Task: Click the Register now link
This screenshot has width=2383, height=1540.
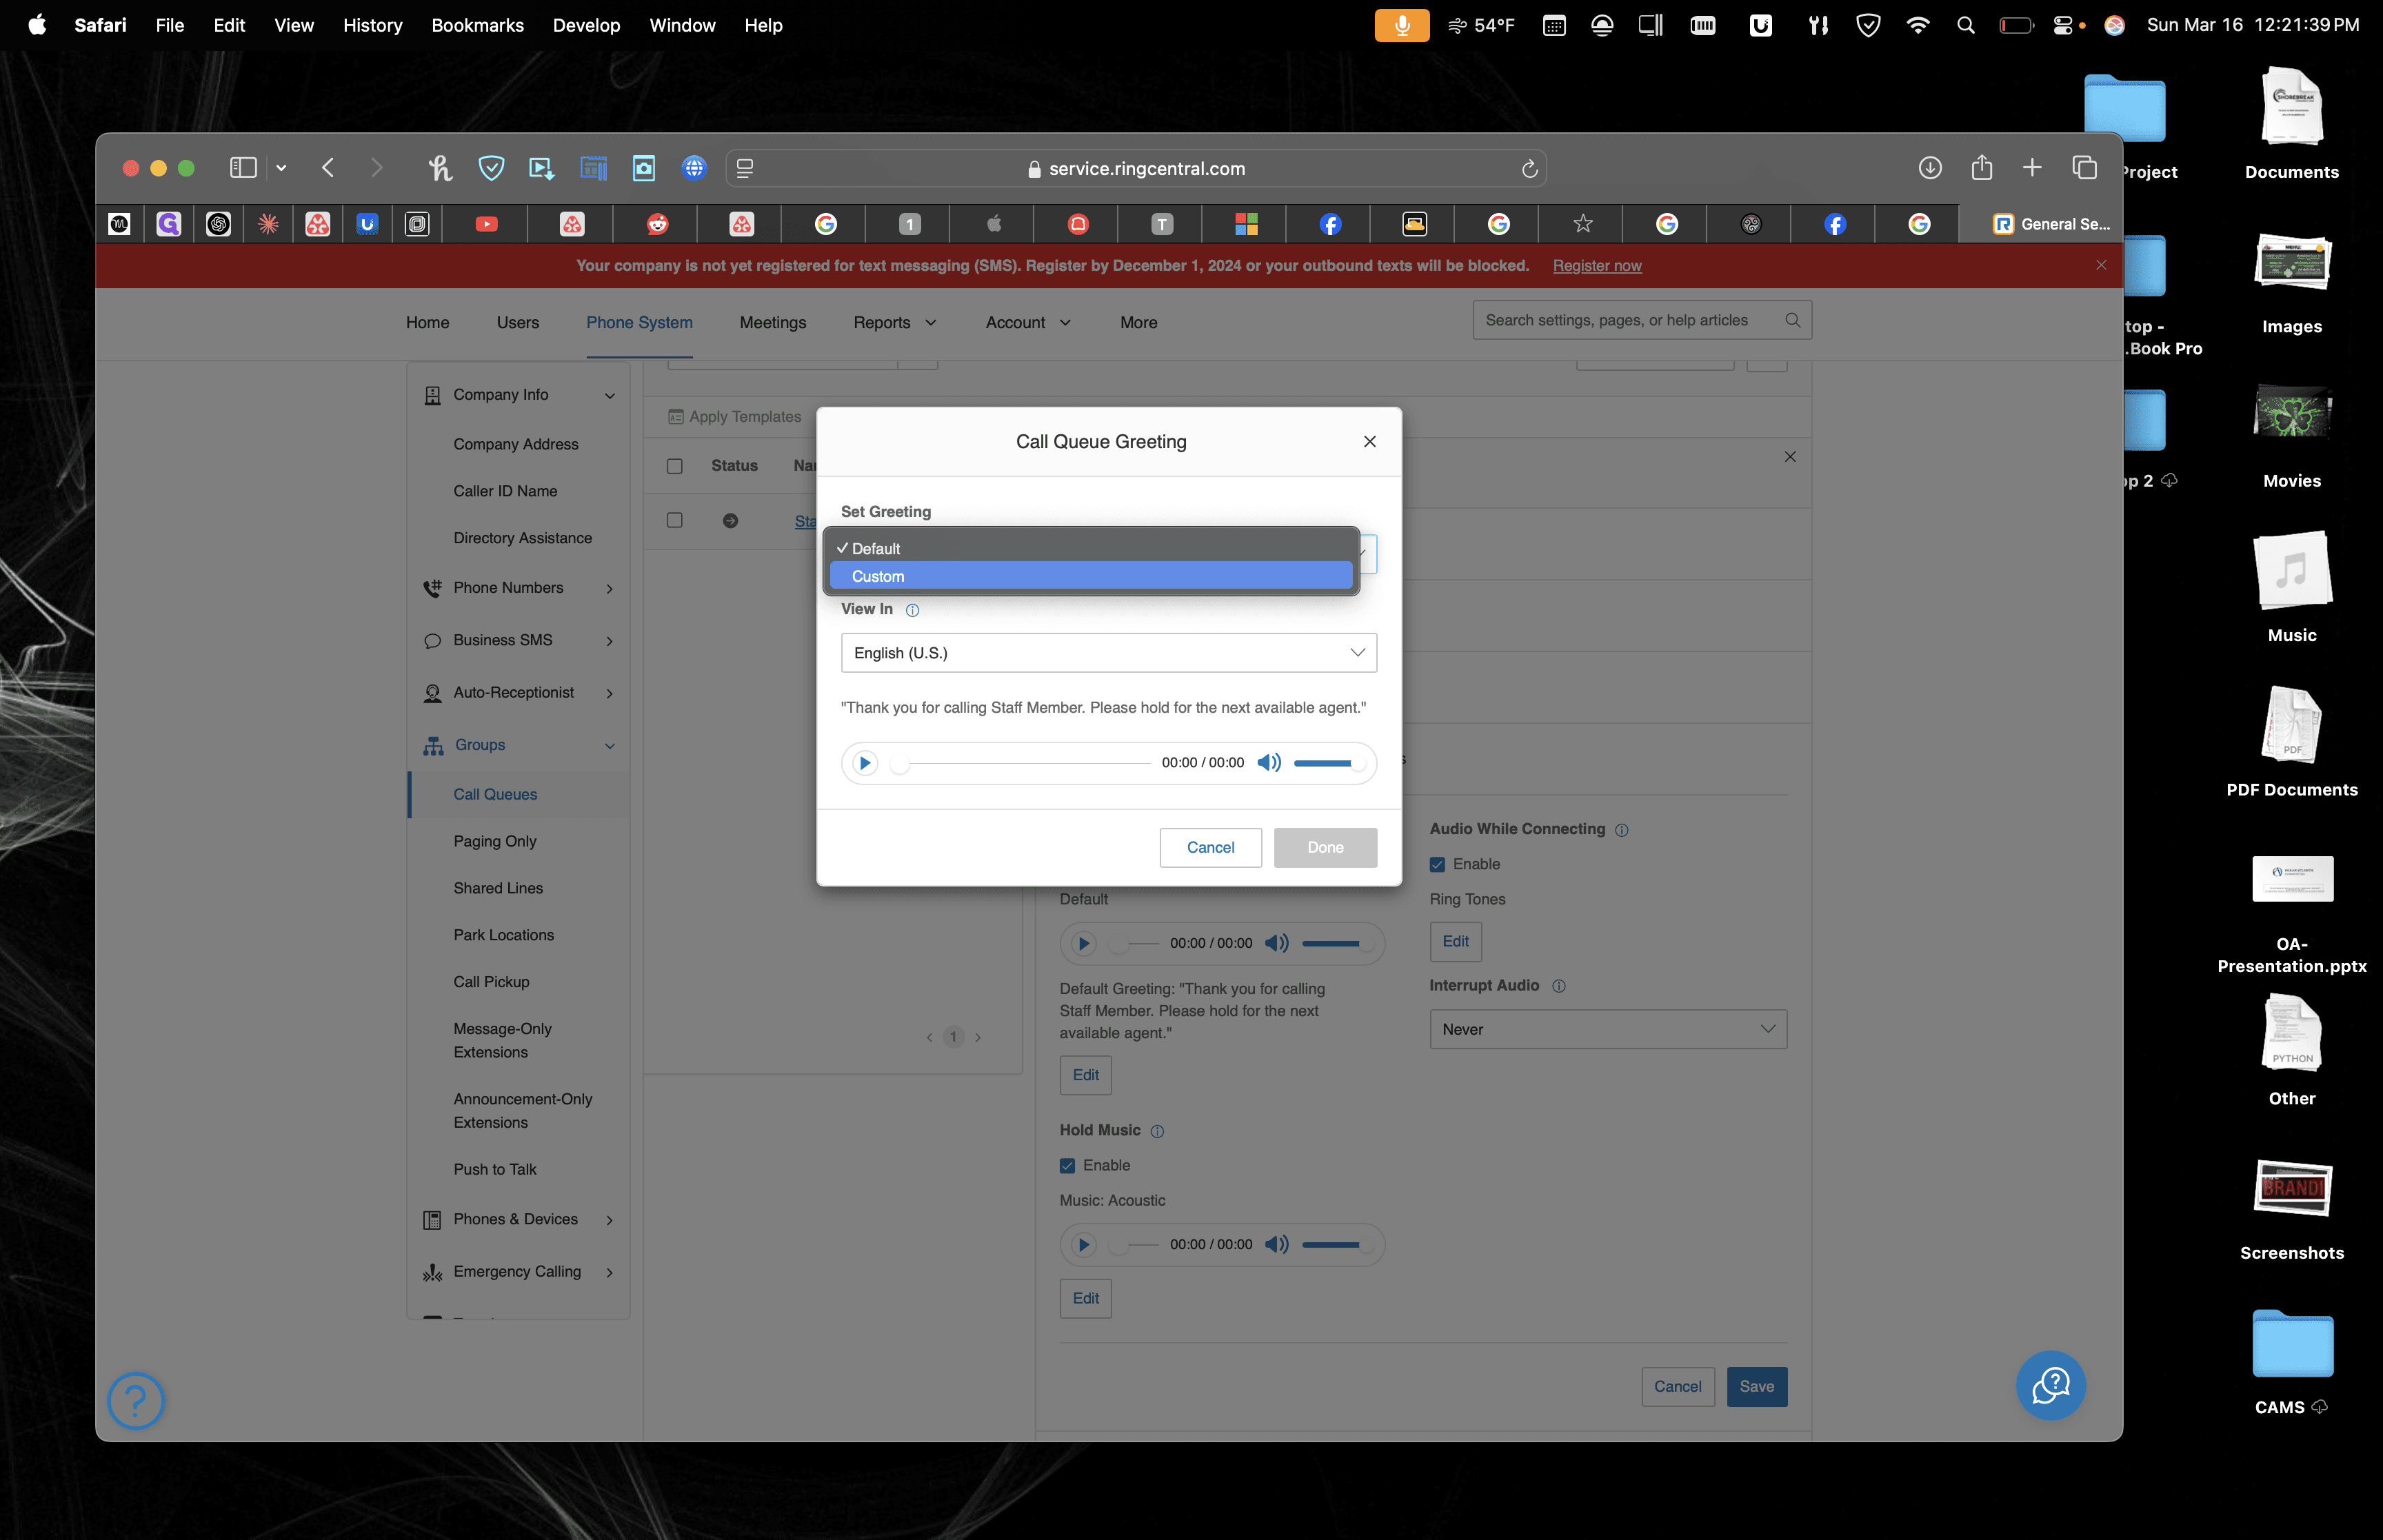Action: click(1596, 265)
